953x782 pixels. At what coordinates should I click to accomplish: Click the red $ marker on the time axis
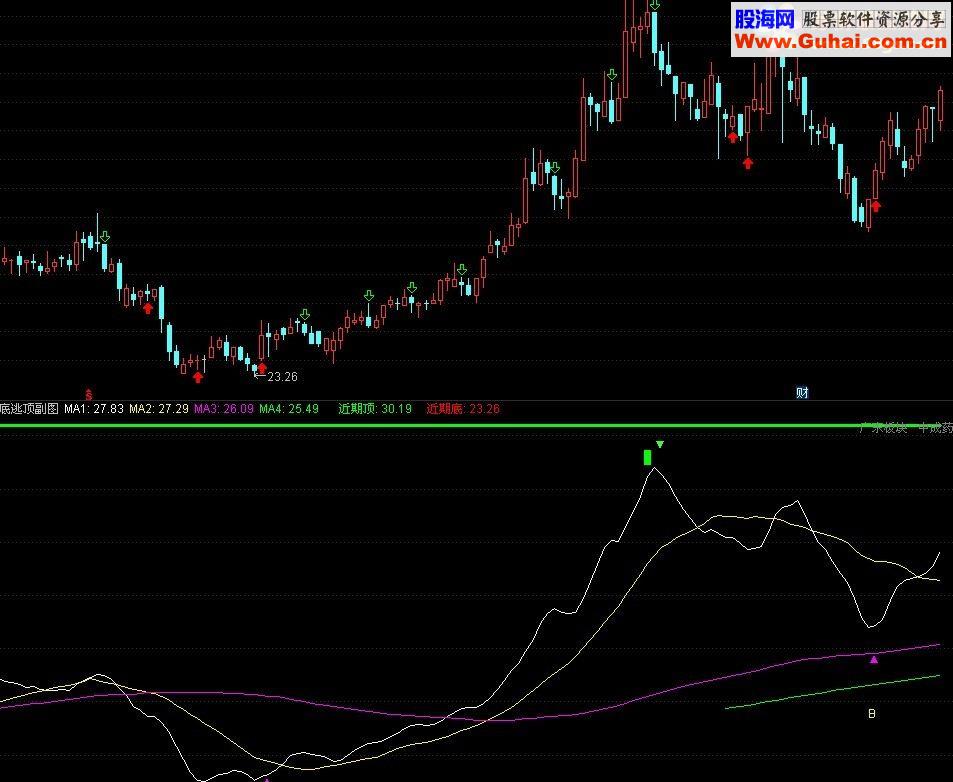89,394
